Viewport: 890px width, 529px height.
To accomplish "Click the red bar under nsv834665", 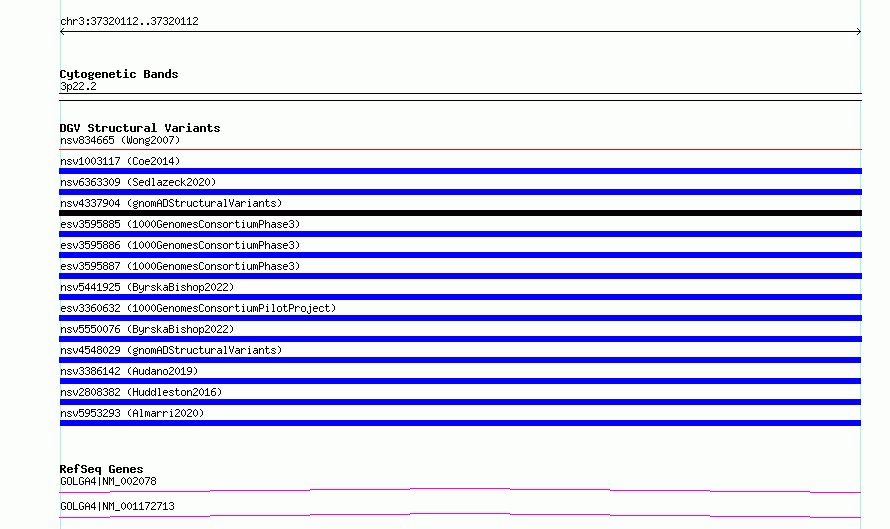I will click(460, 149).
